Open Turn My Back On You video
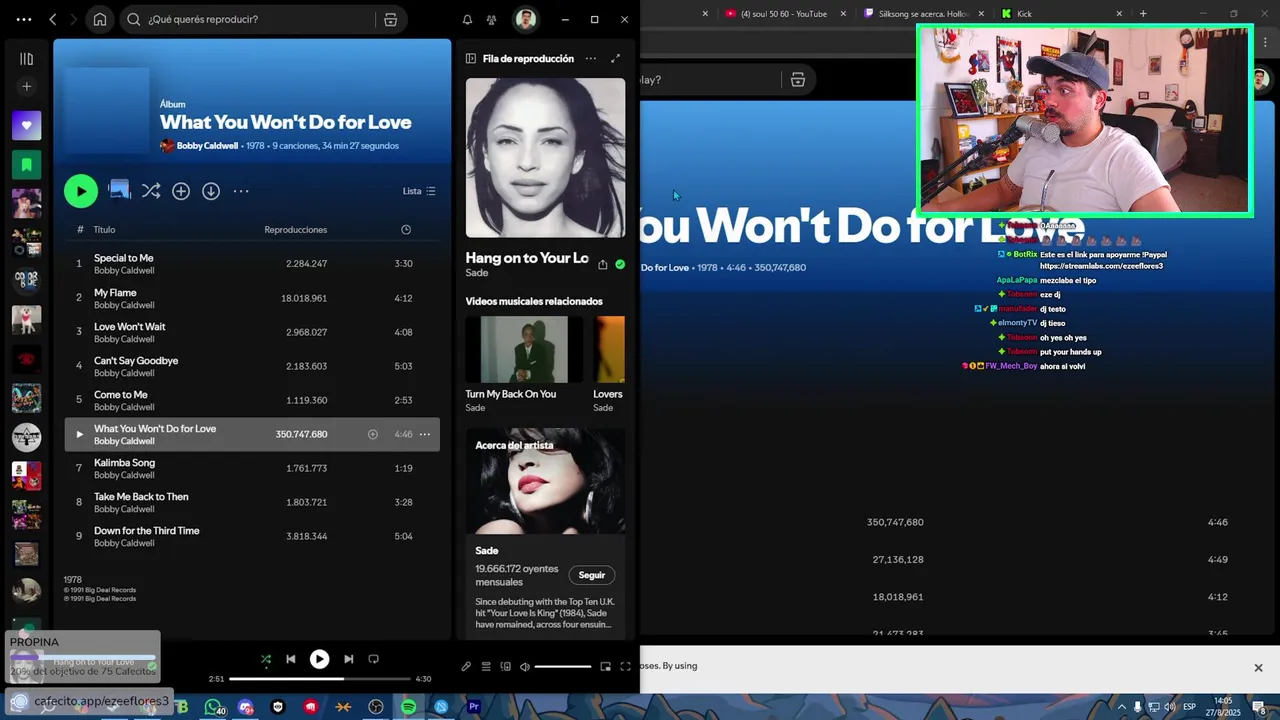 click(x=524, y=349)
